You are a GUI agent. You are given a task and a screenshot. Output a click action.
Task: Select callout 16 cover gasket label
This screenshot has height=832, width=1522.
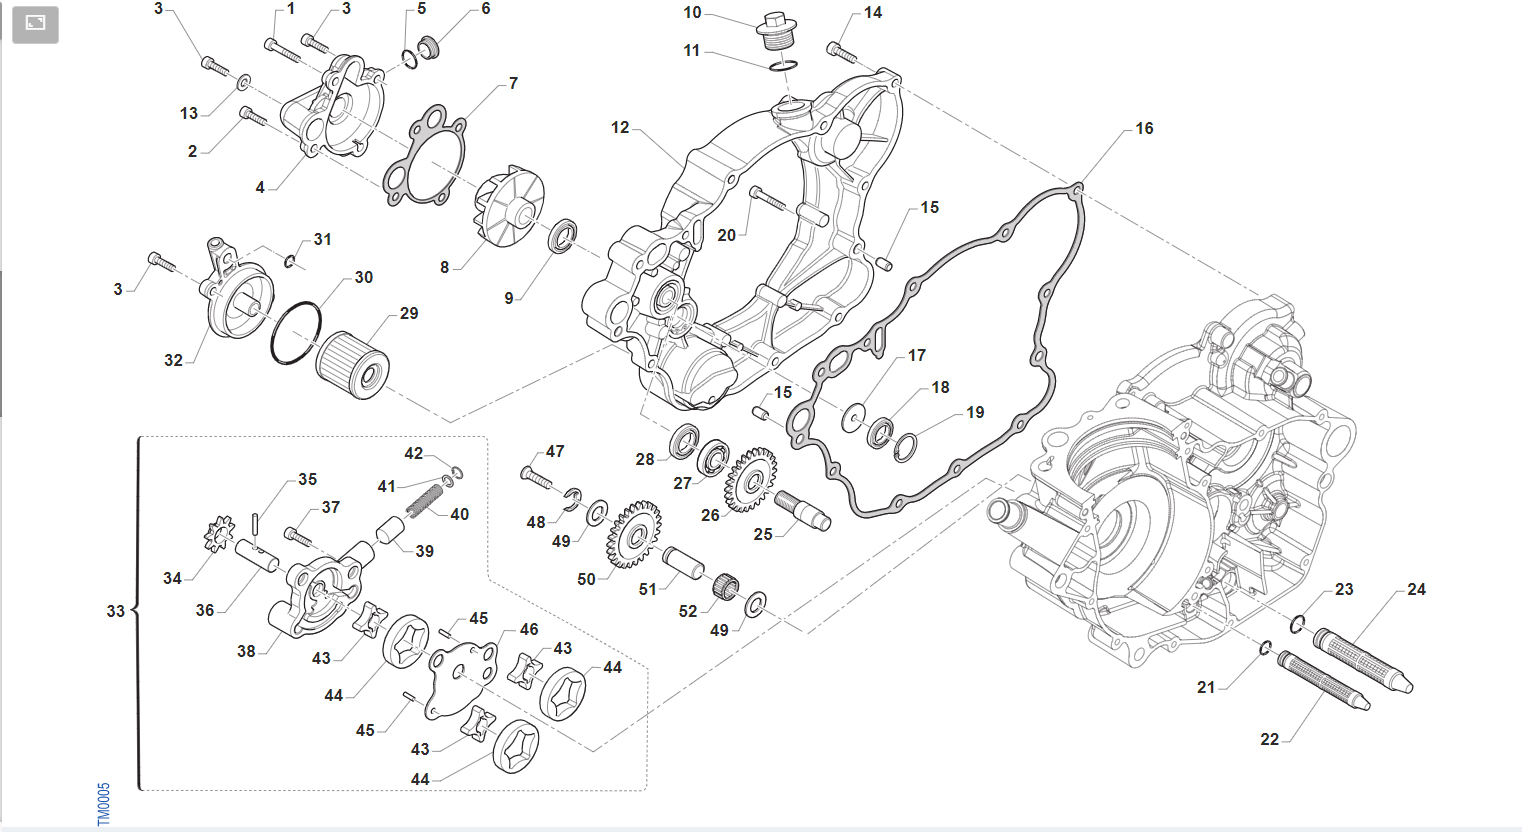tap(1144, 129)
